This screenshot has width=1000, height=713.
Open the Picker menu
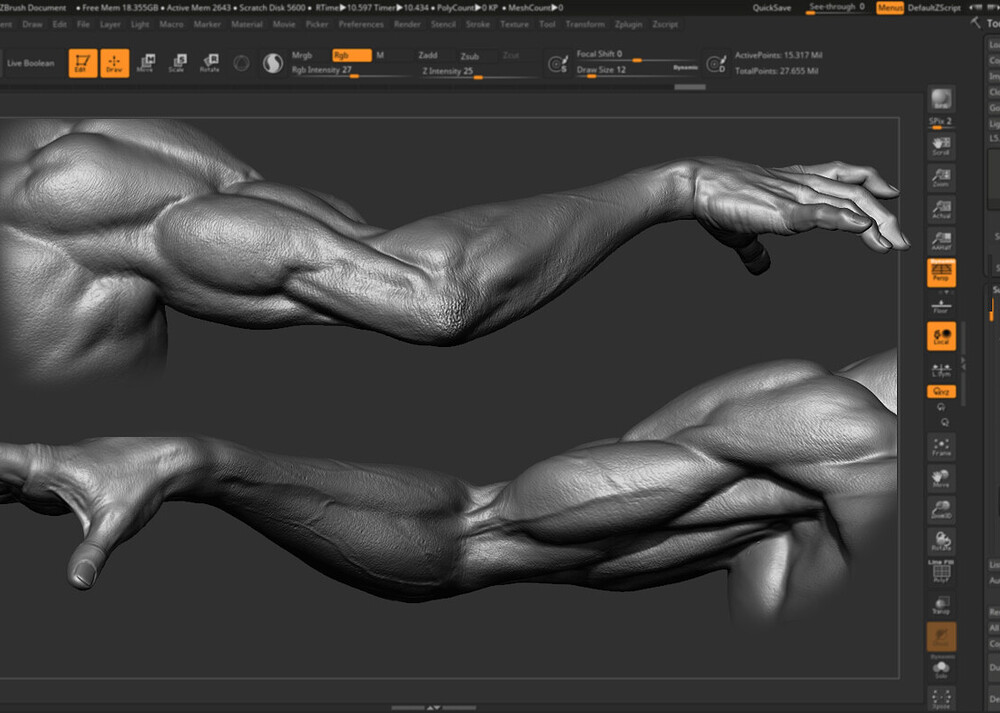pos(317,24)
